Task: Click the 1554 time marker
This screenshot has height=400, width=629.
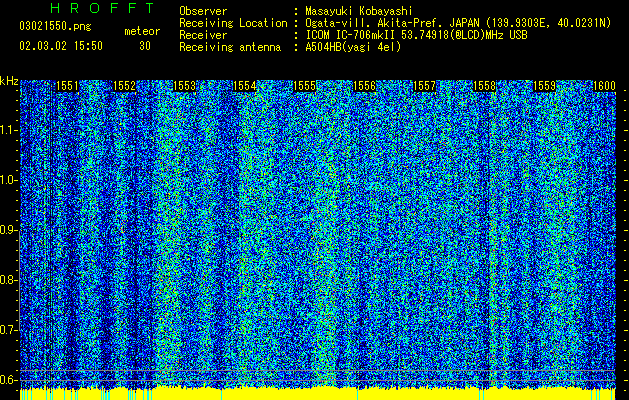Action: [x=245, y=86]
